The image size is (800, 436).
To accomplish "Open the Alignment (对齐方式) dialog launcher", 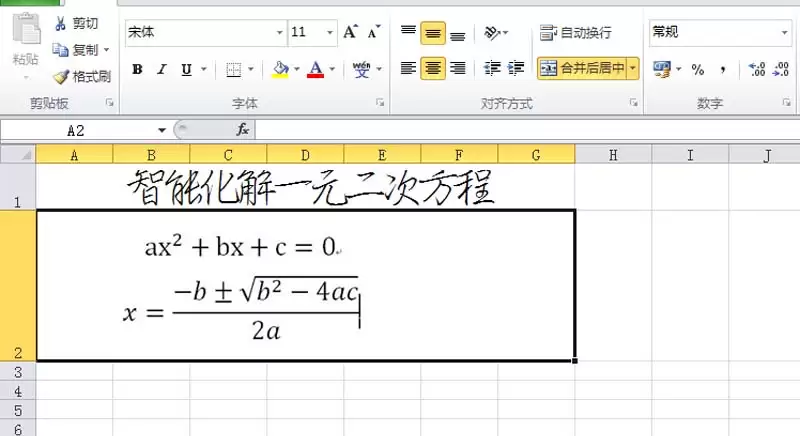I will click(633, 103).
